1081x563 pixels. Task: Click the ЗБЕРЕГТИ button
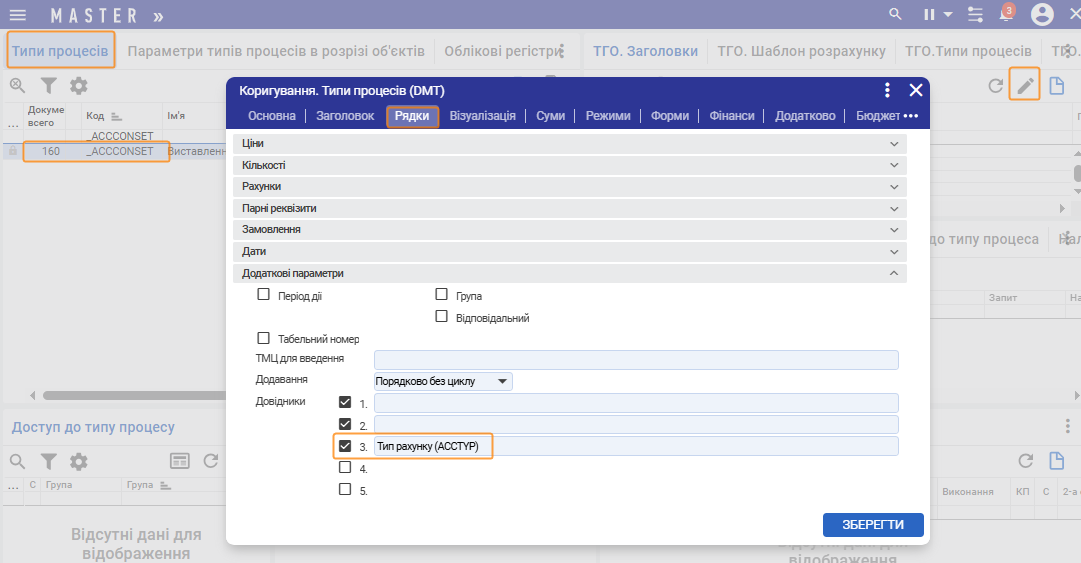pos(873,524)
